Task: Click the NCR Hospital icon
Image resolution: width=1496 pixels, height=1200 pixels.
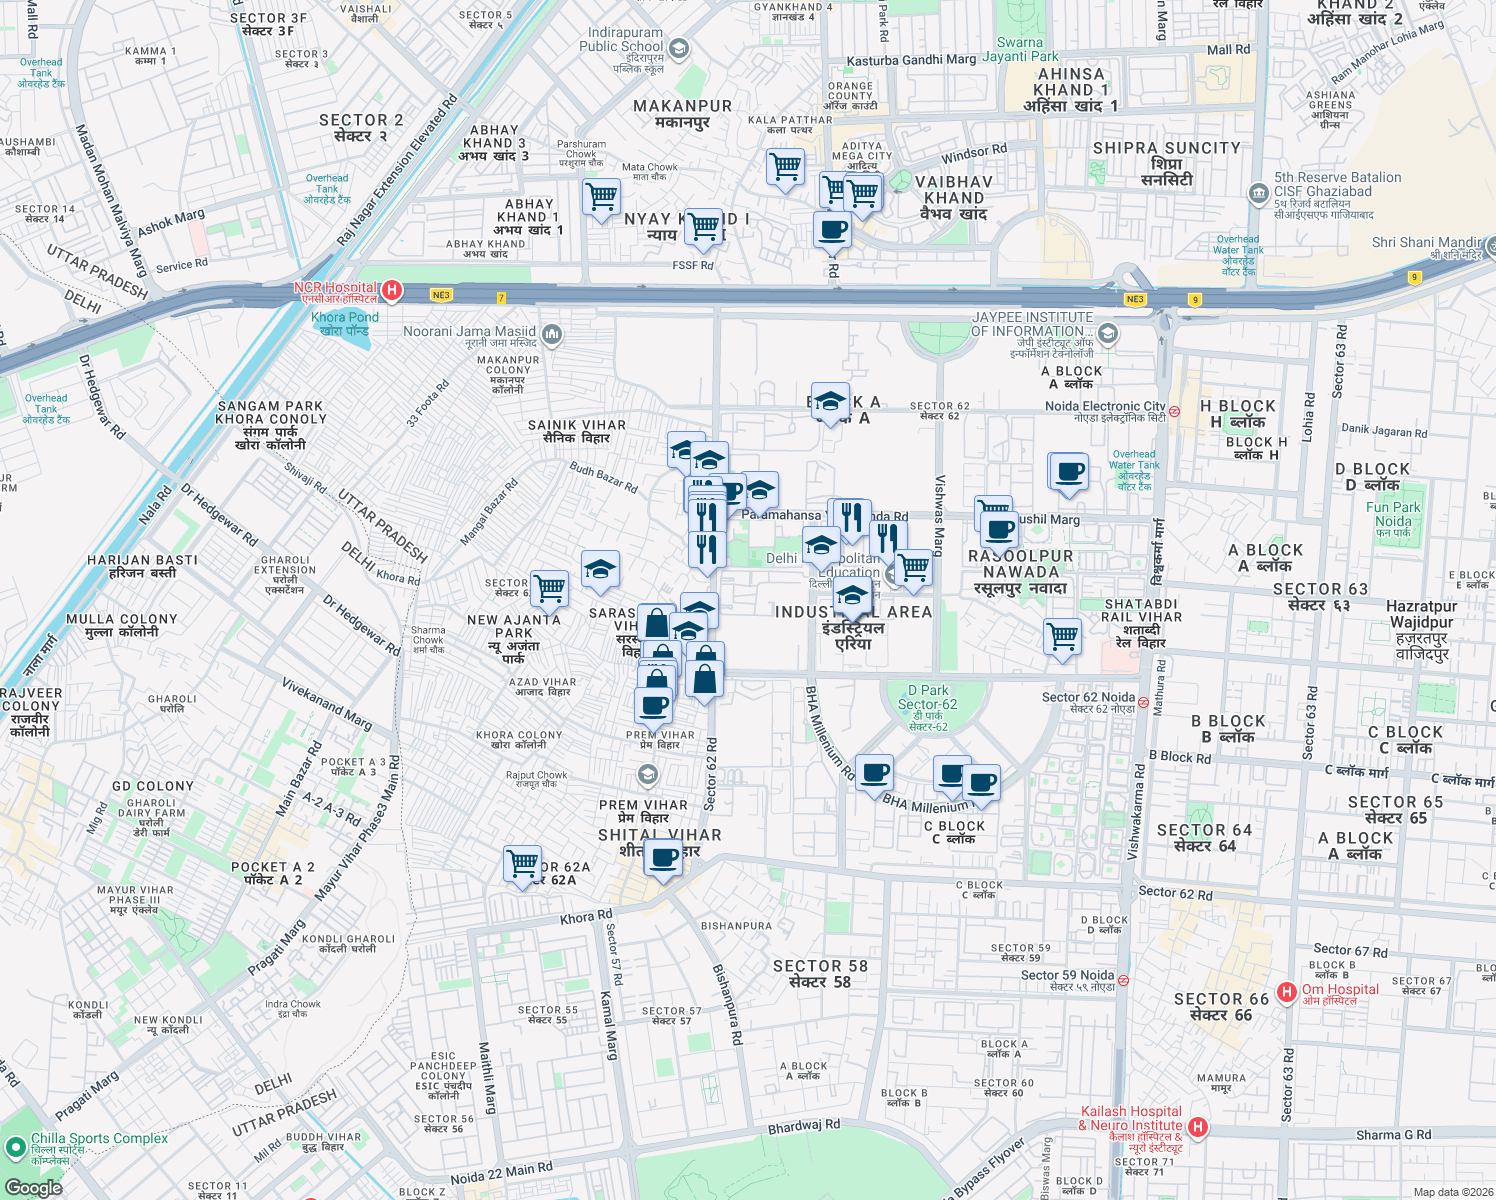Action: (x=393, y=291)
